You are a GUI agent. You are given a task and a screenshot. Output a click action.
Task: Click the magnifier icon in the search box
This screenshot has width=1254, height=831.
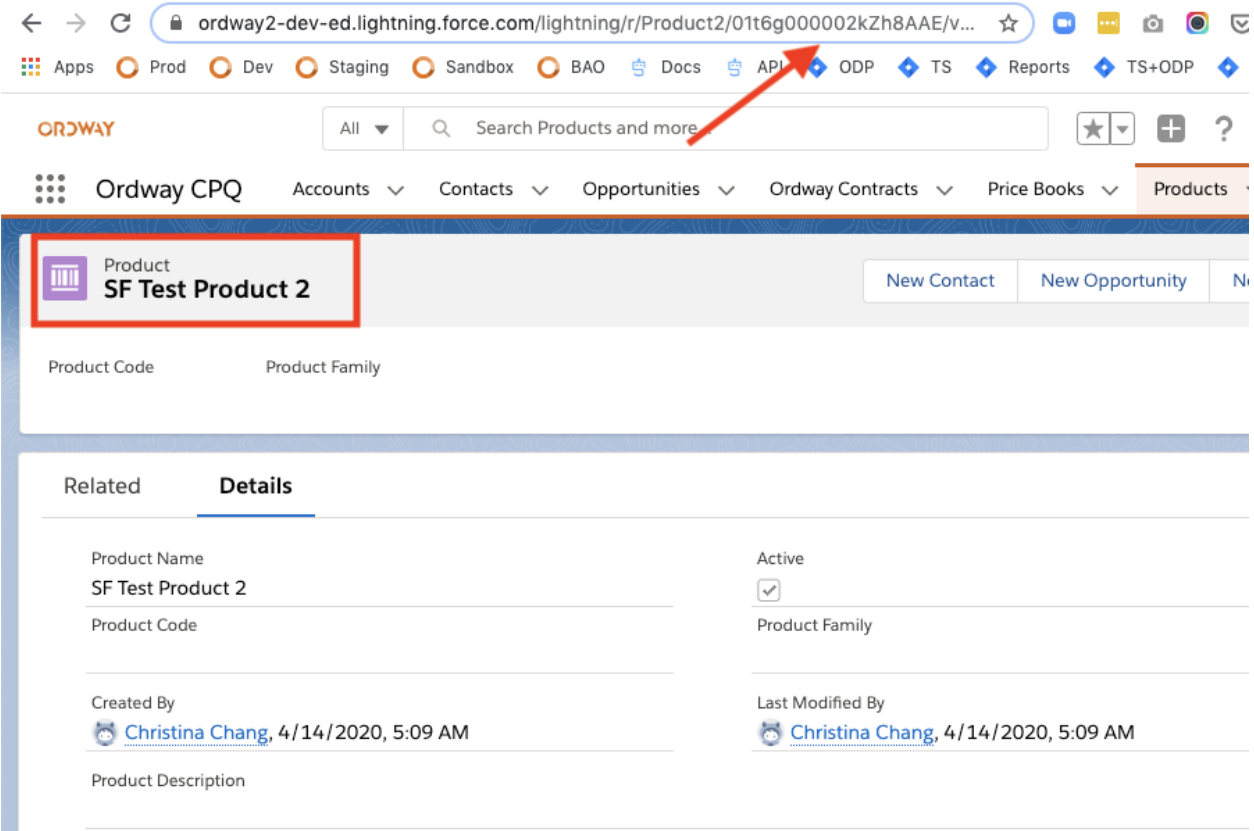coord(441,128)
